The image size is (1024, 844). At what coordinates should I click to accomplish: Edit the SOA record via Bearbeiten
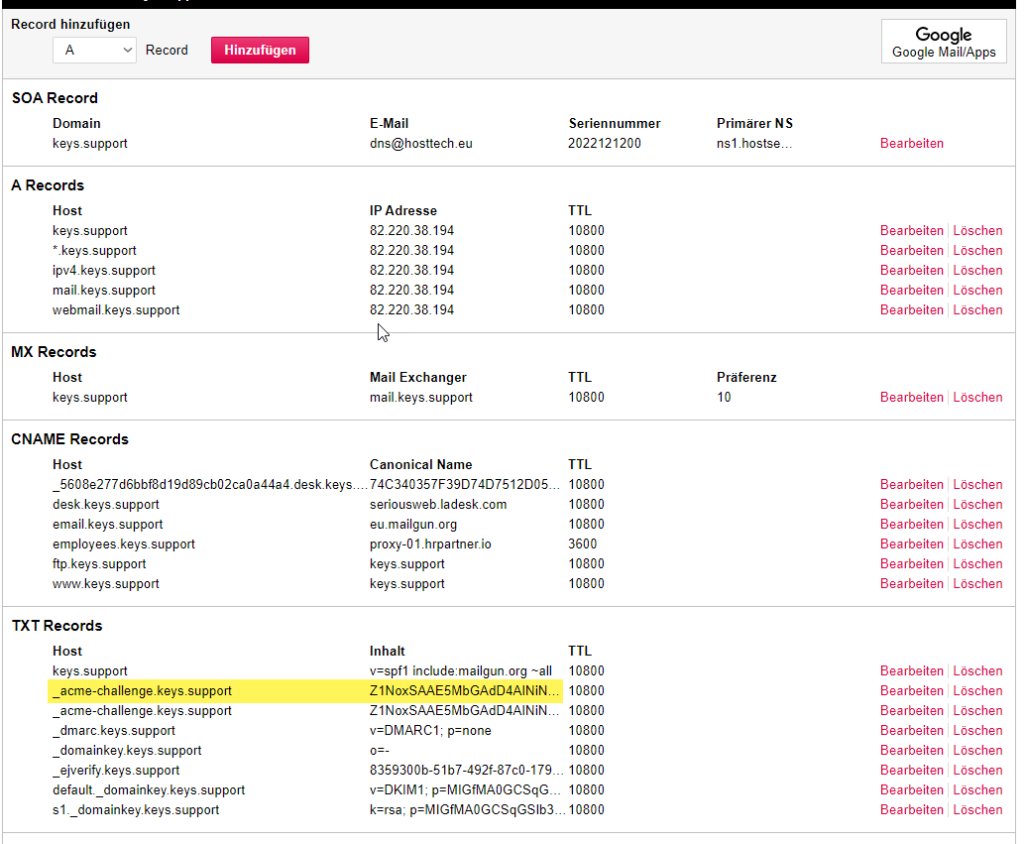(911, 143)
